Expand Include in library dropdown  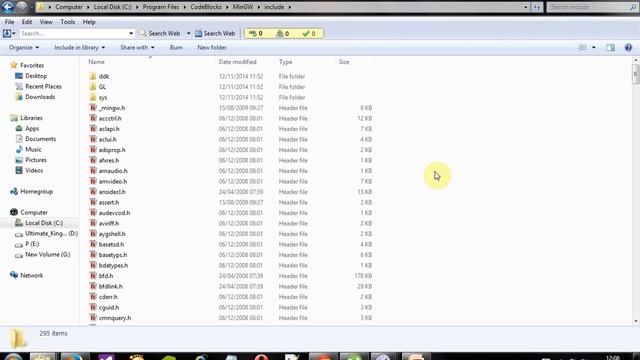click(80, 48)
